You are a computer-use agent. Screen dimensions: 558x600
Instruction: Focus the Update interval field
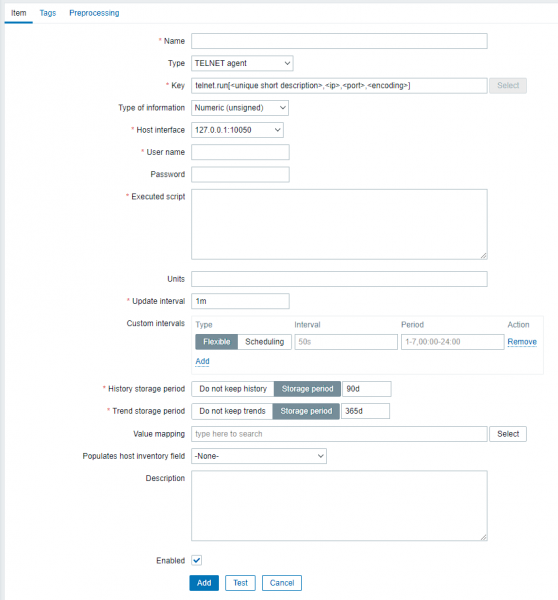[240, 301]
